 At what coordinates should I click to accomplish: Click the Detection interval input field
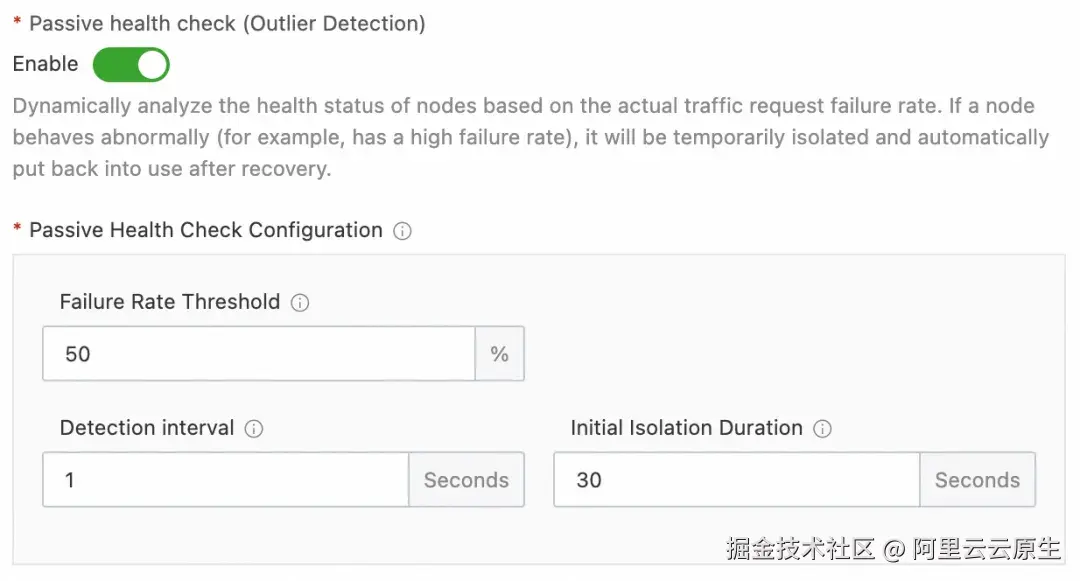[225, 480]
